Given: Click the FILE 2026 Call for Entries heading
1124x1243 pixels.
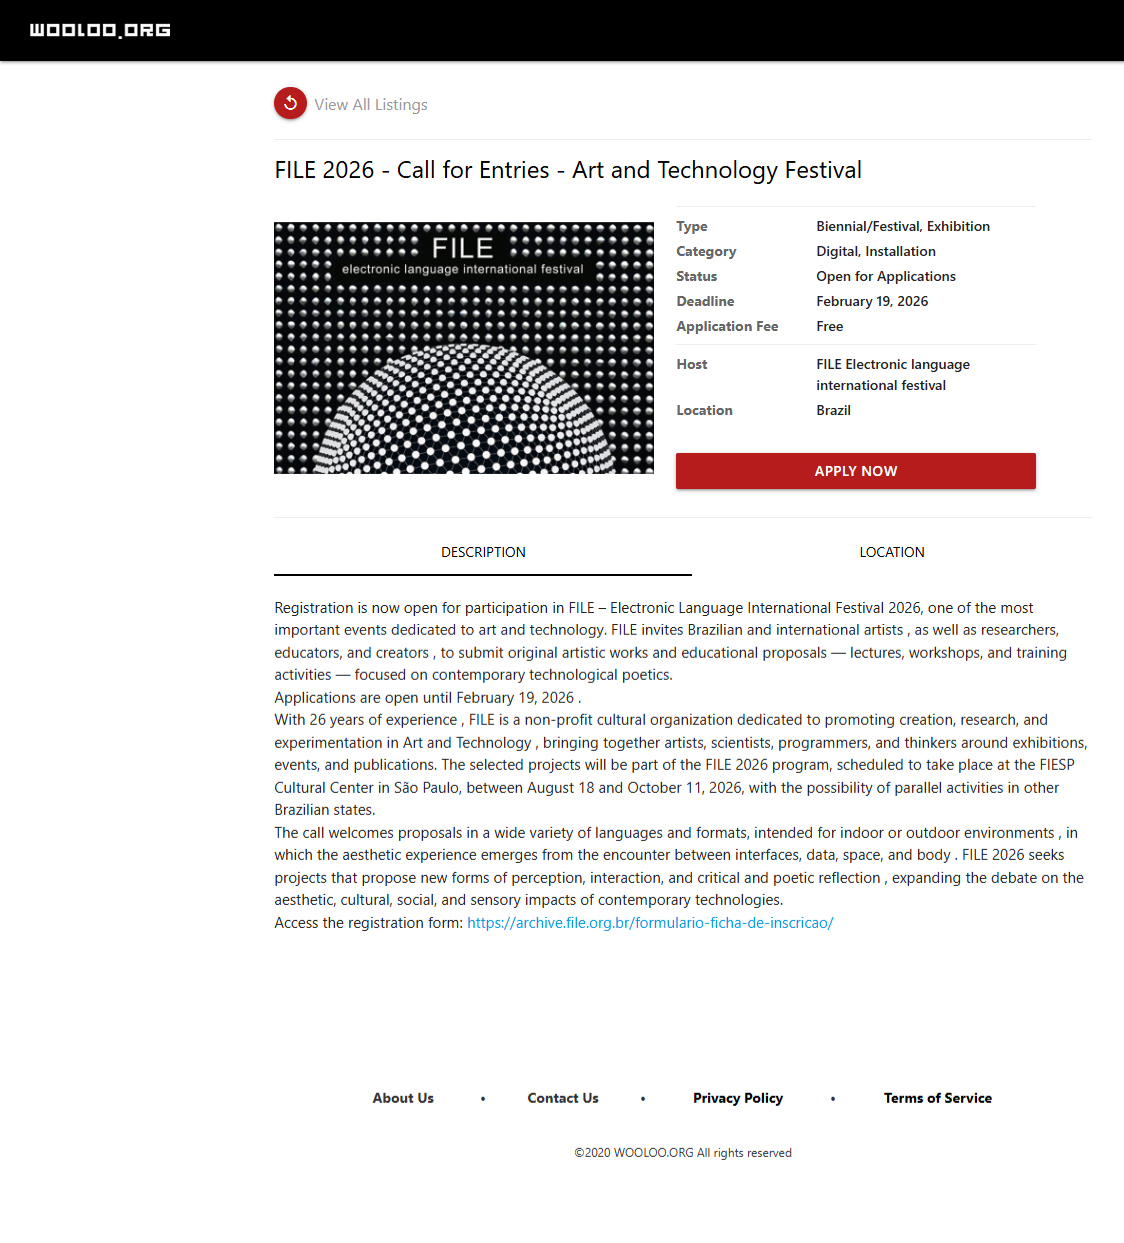Looking at the screenshot, I should 568,170.
